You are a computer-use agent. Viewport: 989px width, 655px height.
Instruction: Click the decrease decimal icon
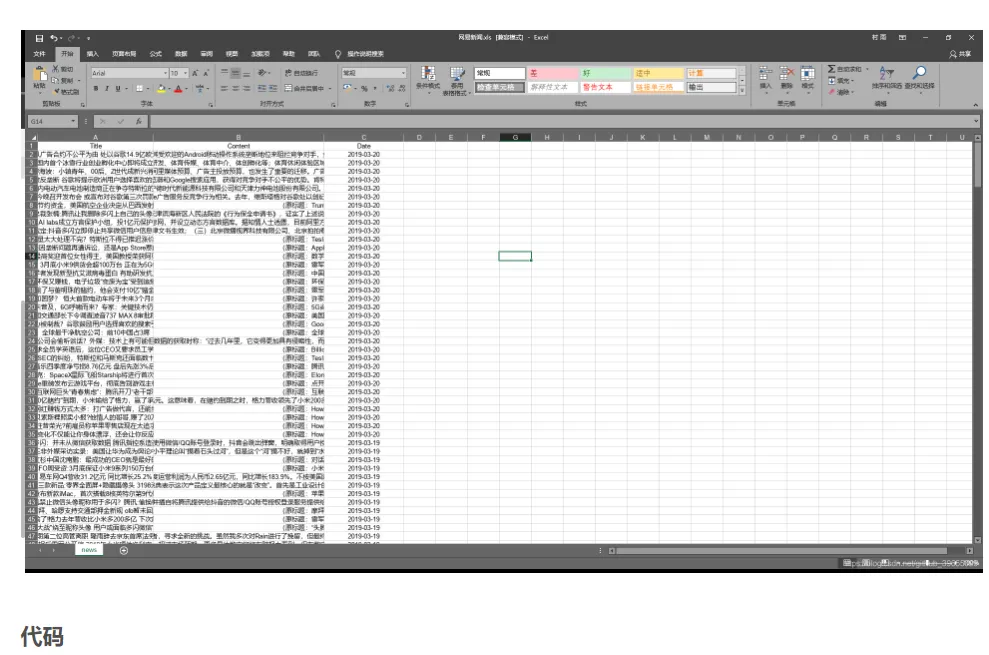pyautogui.click(x=402, y=89)
